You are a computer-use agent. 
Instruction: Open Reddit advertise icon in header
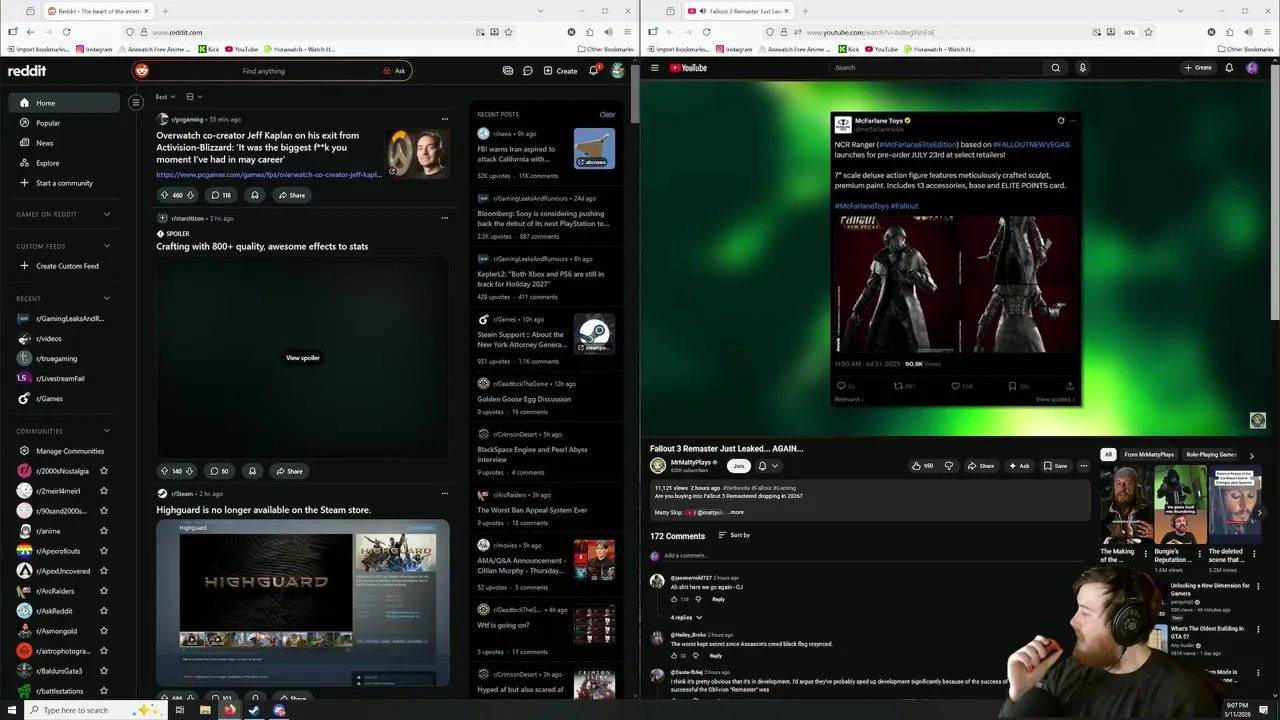pos(508,71)
